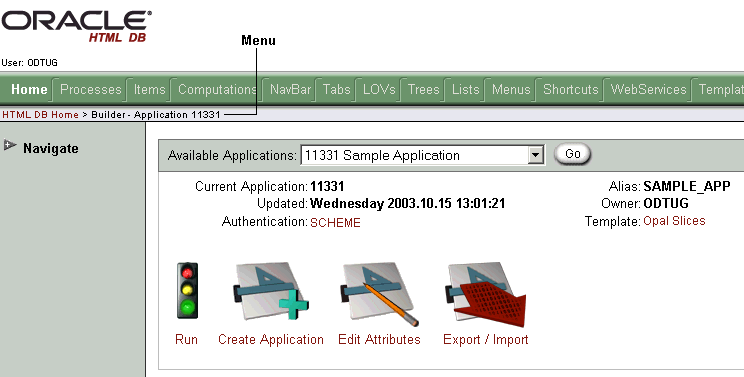Viewport: 744px width, 377px height.
Task: Click the Edit Attributes text link
Action: 379,340
